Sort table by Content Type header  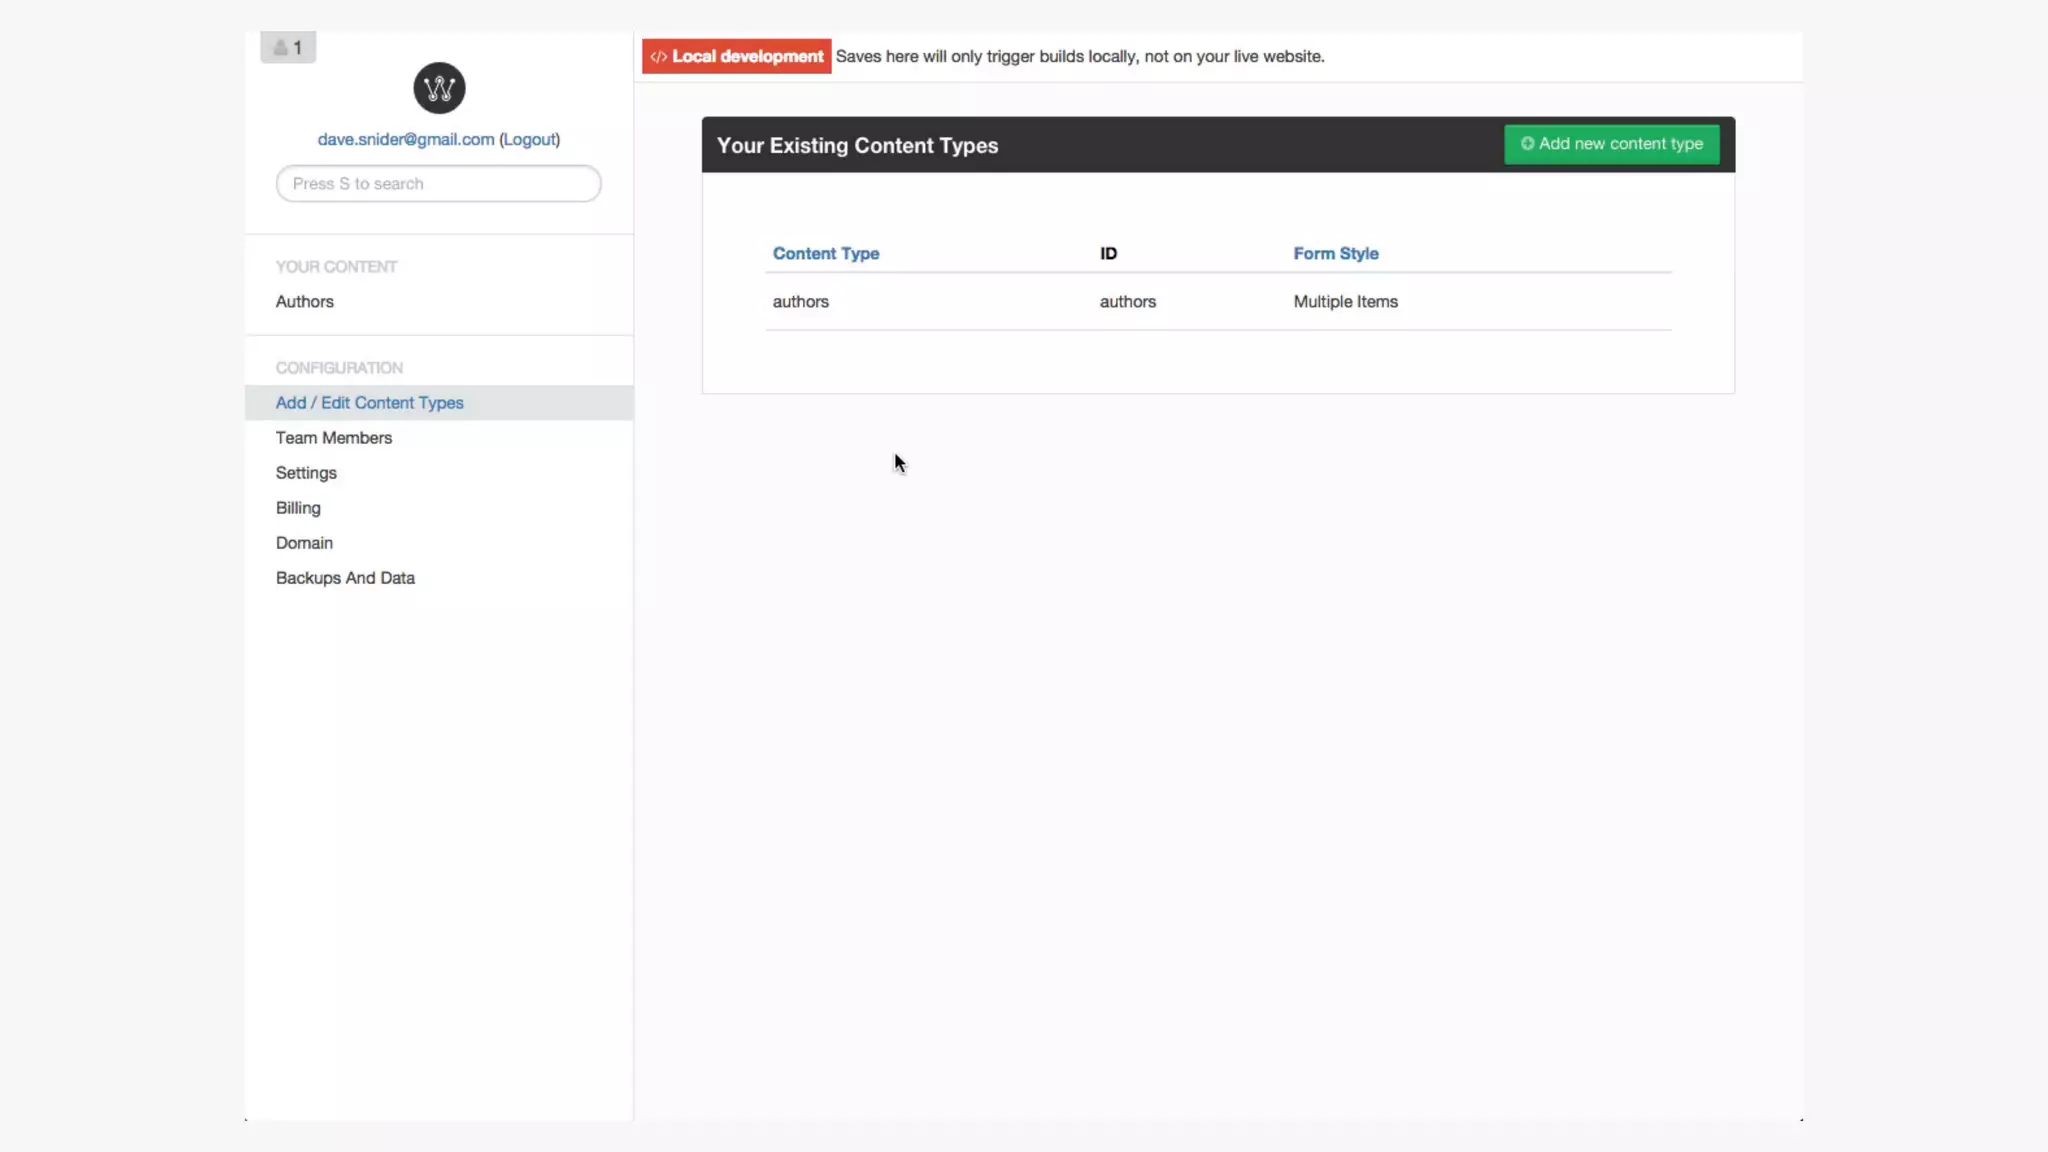click(x=825, y=254)
